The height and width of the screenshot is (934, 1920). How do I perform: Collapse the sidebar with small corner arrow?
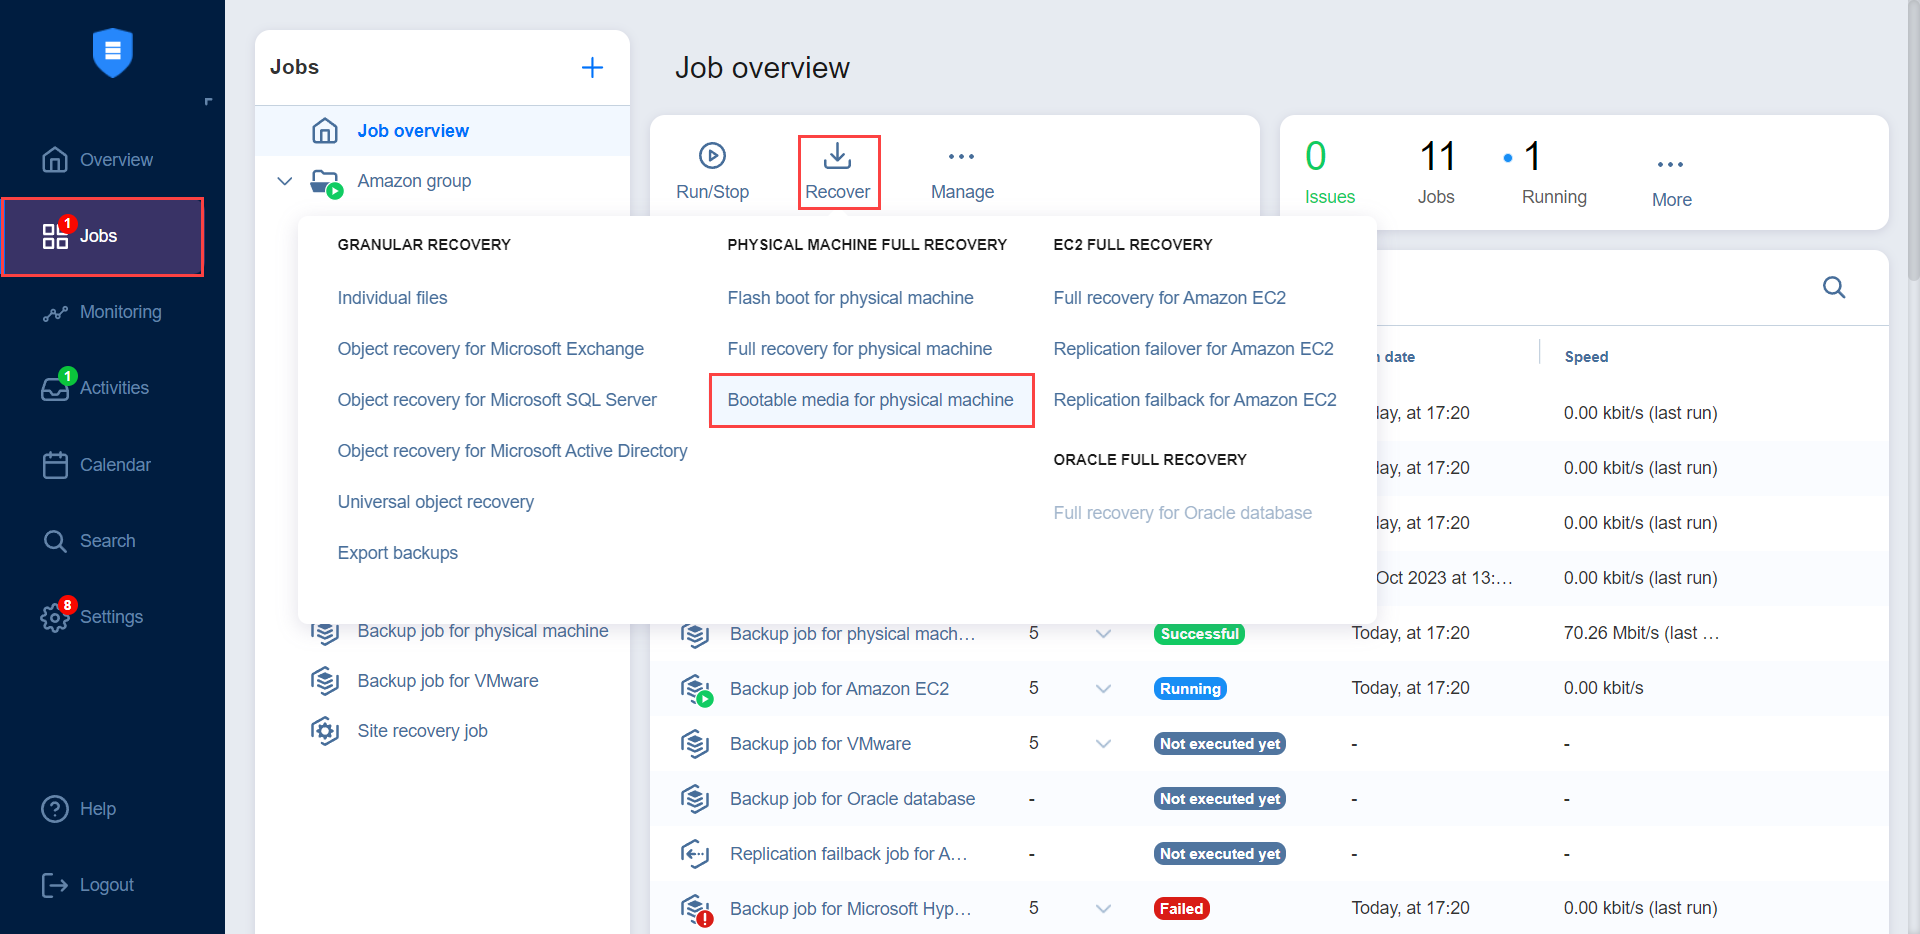(x=208, y=101)
